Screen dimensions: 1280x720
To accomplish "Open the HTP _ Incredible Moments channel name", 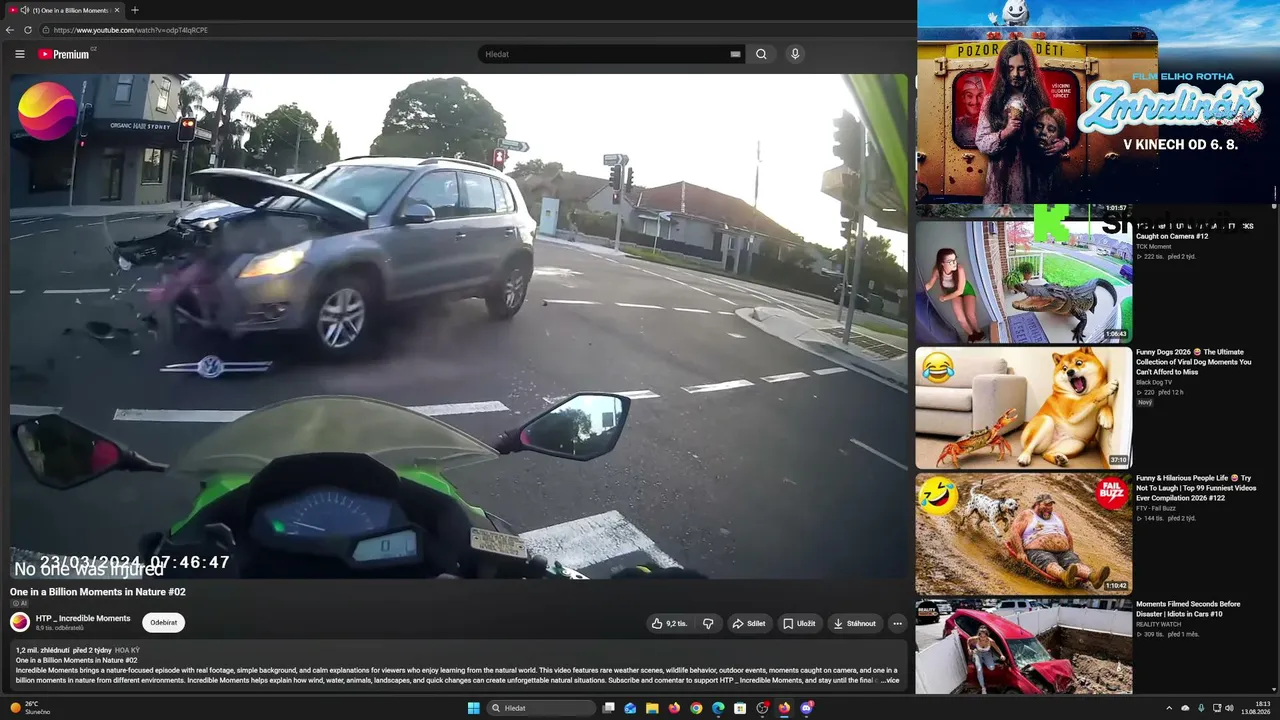I will click(83, 618).
